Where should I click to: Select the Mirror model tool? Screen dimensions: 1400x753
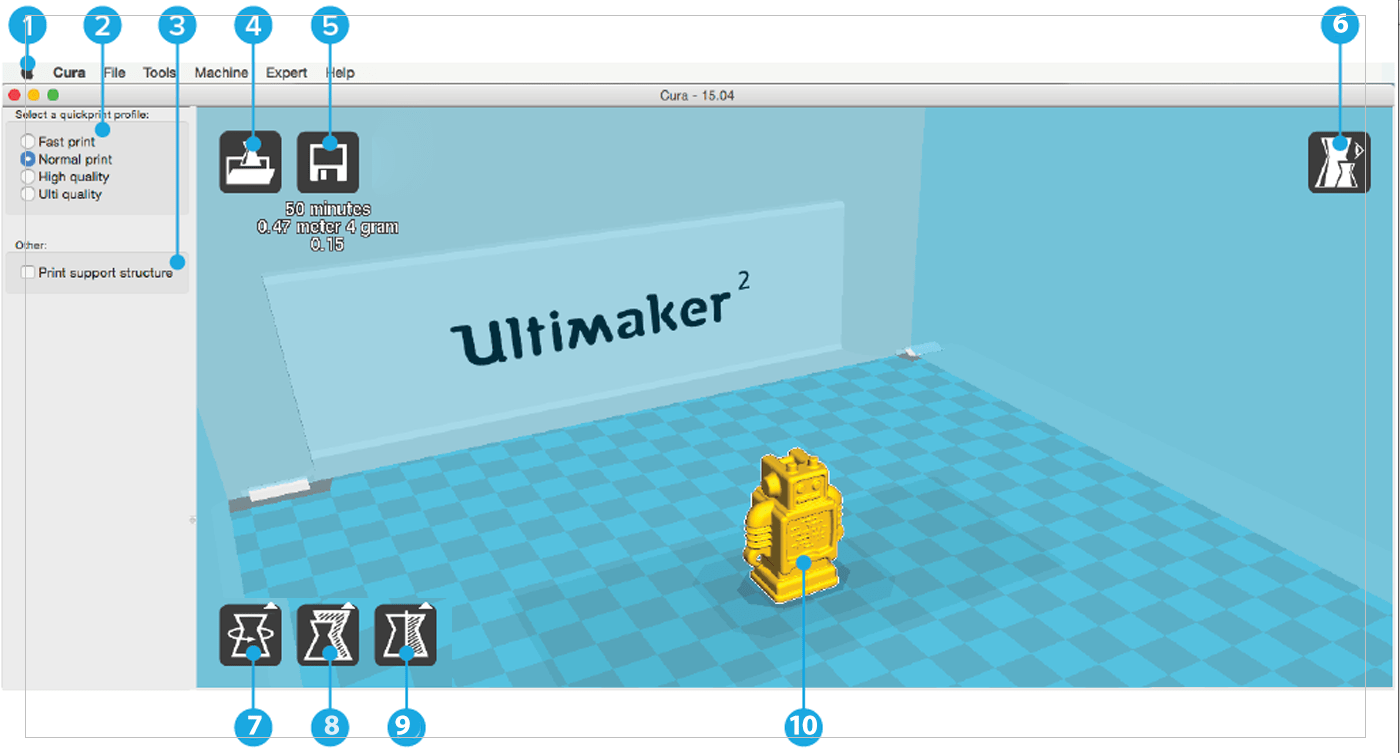pos(405,635)
